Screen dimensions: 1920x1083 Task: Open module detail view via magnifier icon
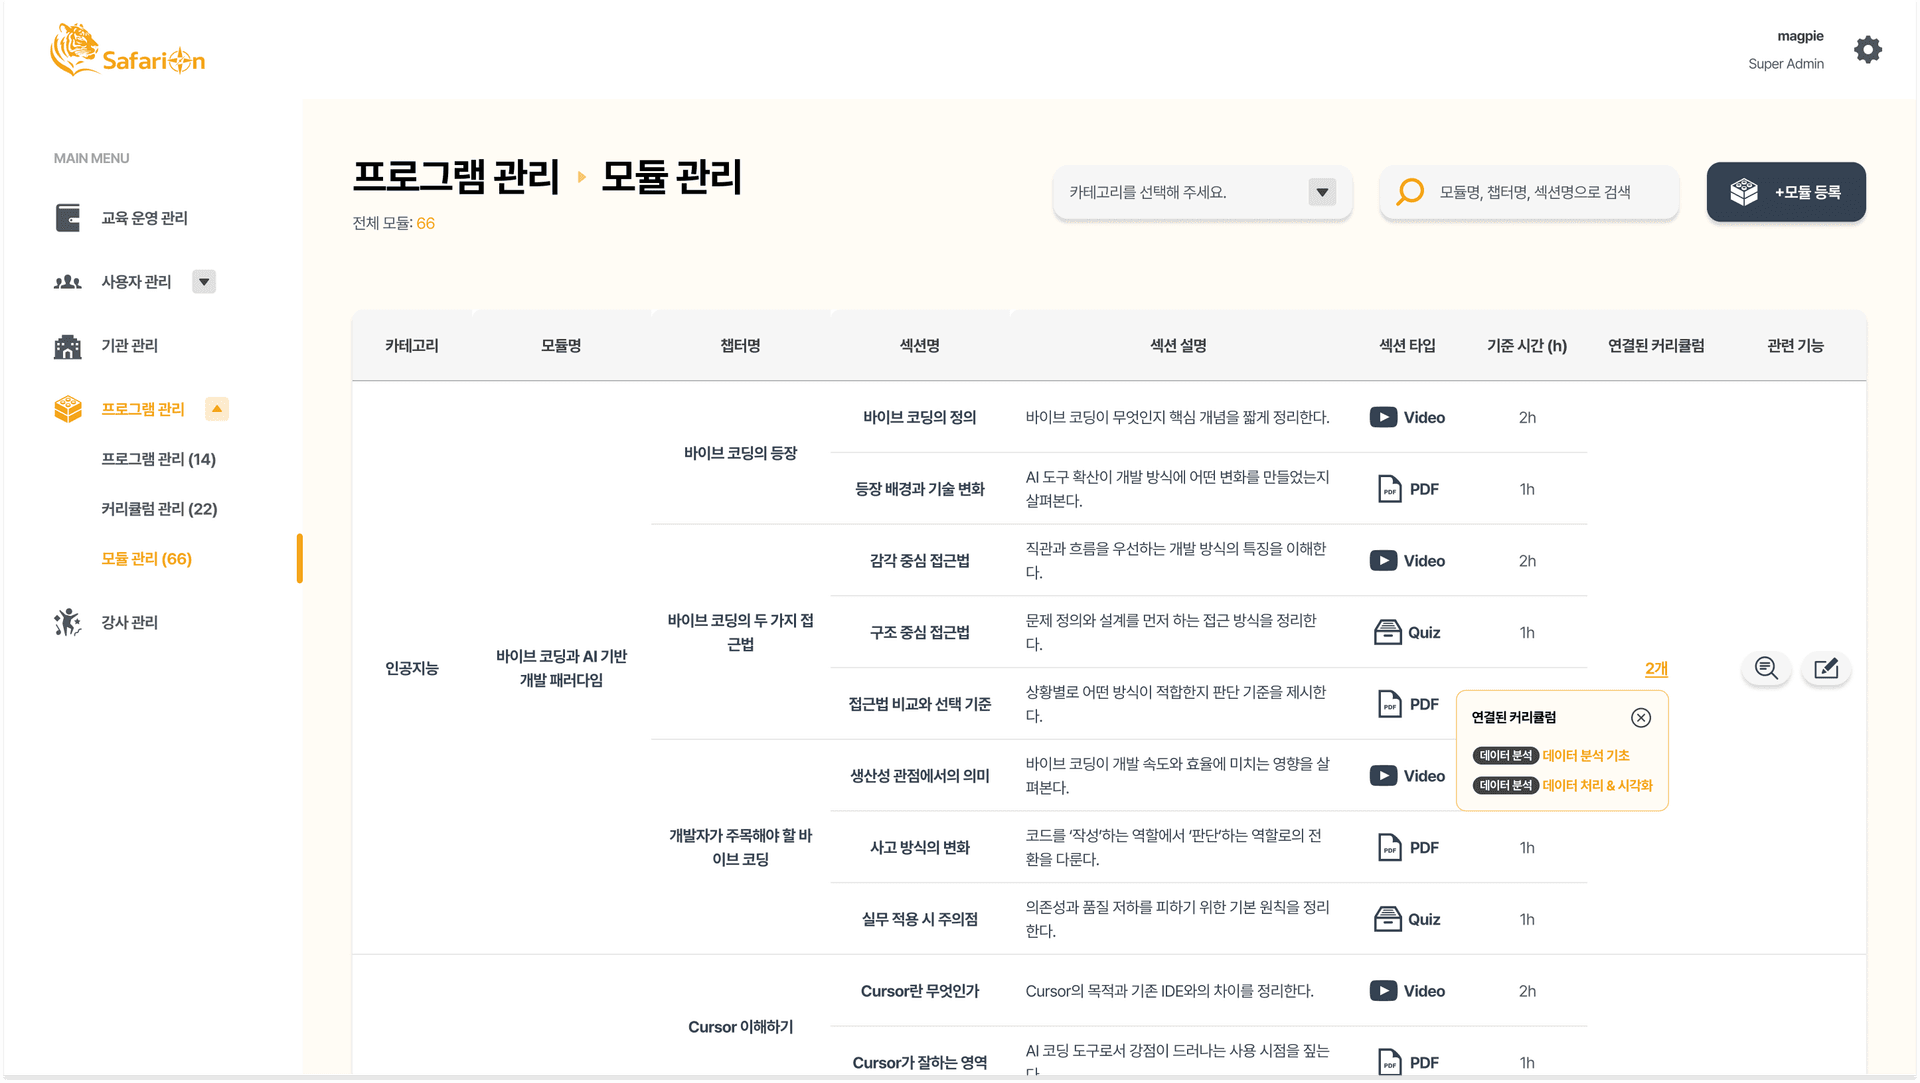pyautogui.click(x=1766, y=668)
